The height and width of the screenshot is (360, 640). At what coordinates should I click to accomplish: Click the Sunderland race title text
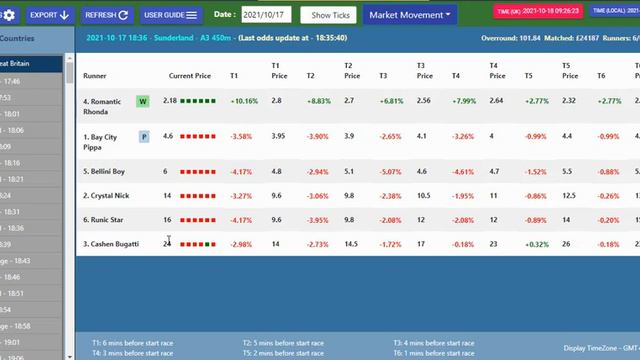tap(173, 38)
